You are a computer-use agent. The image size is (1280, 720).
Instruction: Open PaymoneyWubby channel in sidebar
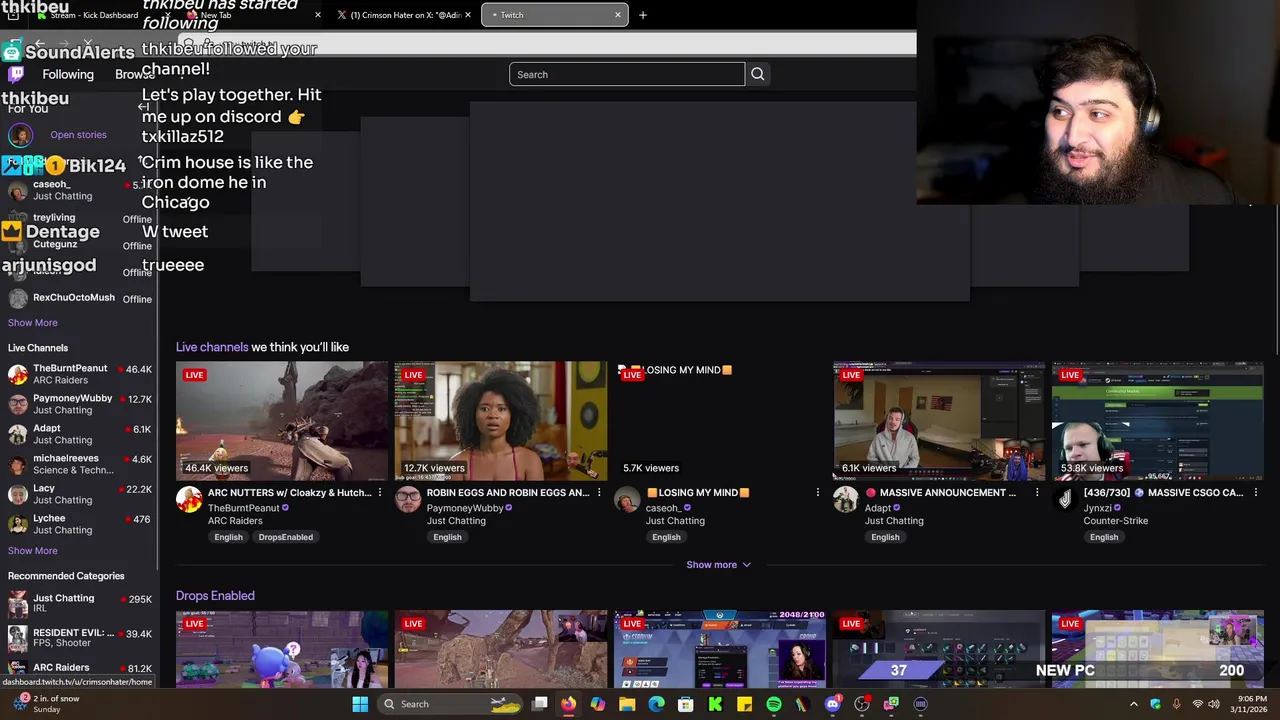(x=79, y=404)
